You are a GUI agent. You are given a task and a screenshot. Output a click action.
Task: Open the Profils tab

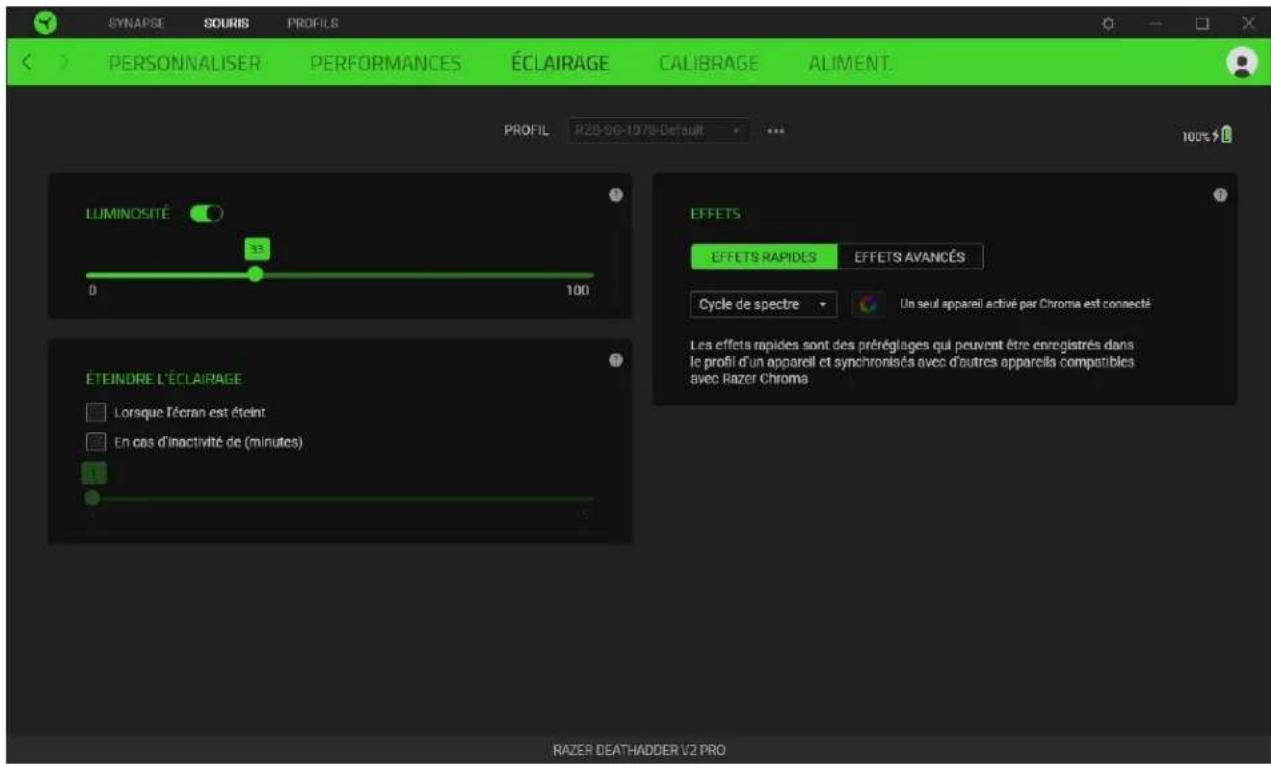pyautogui.click(x=313, y=22)
